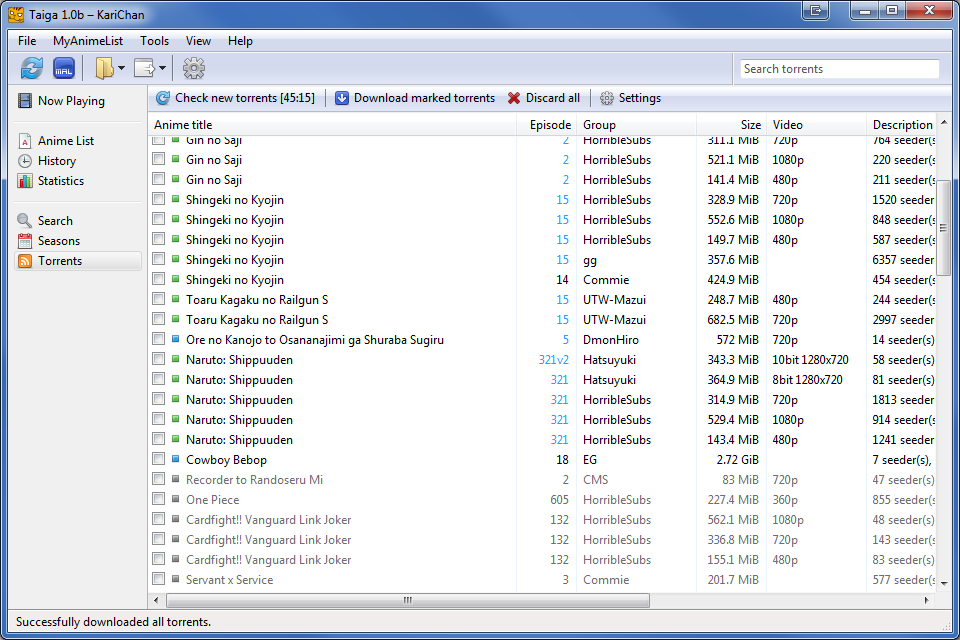Click the anime folders toolbar icon

104,68
